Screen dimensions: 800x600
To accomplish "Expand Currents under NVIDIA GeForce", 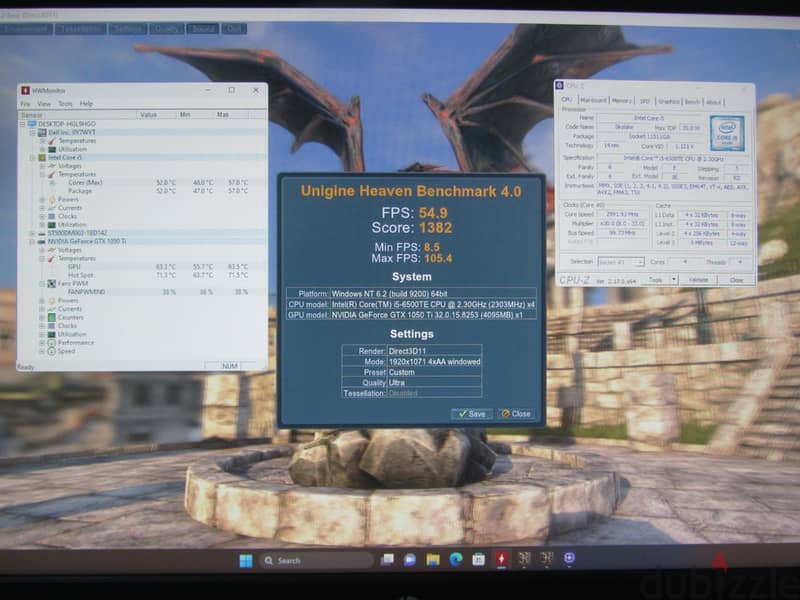I will [x=42, y=309].
